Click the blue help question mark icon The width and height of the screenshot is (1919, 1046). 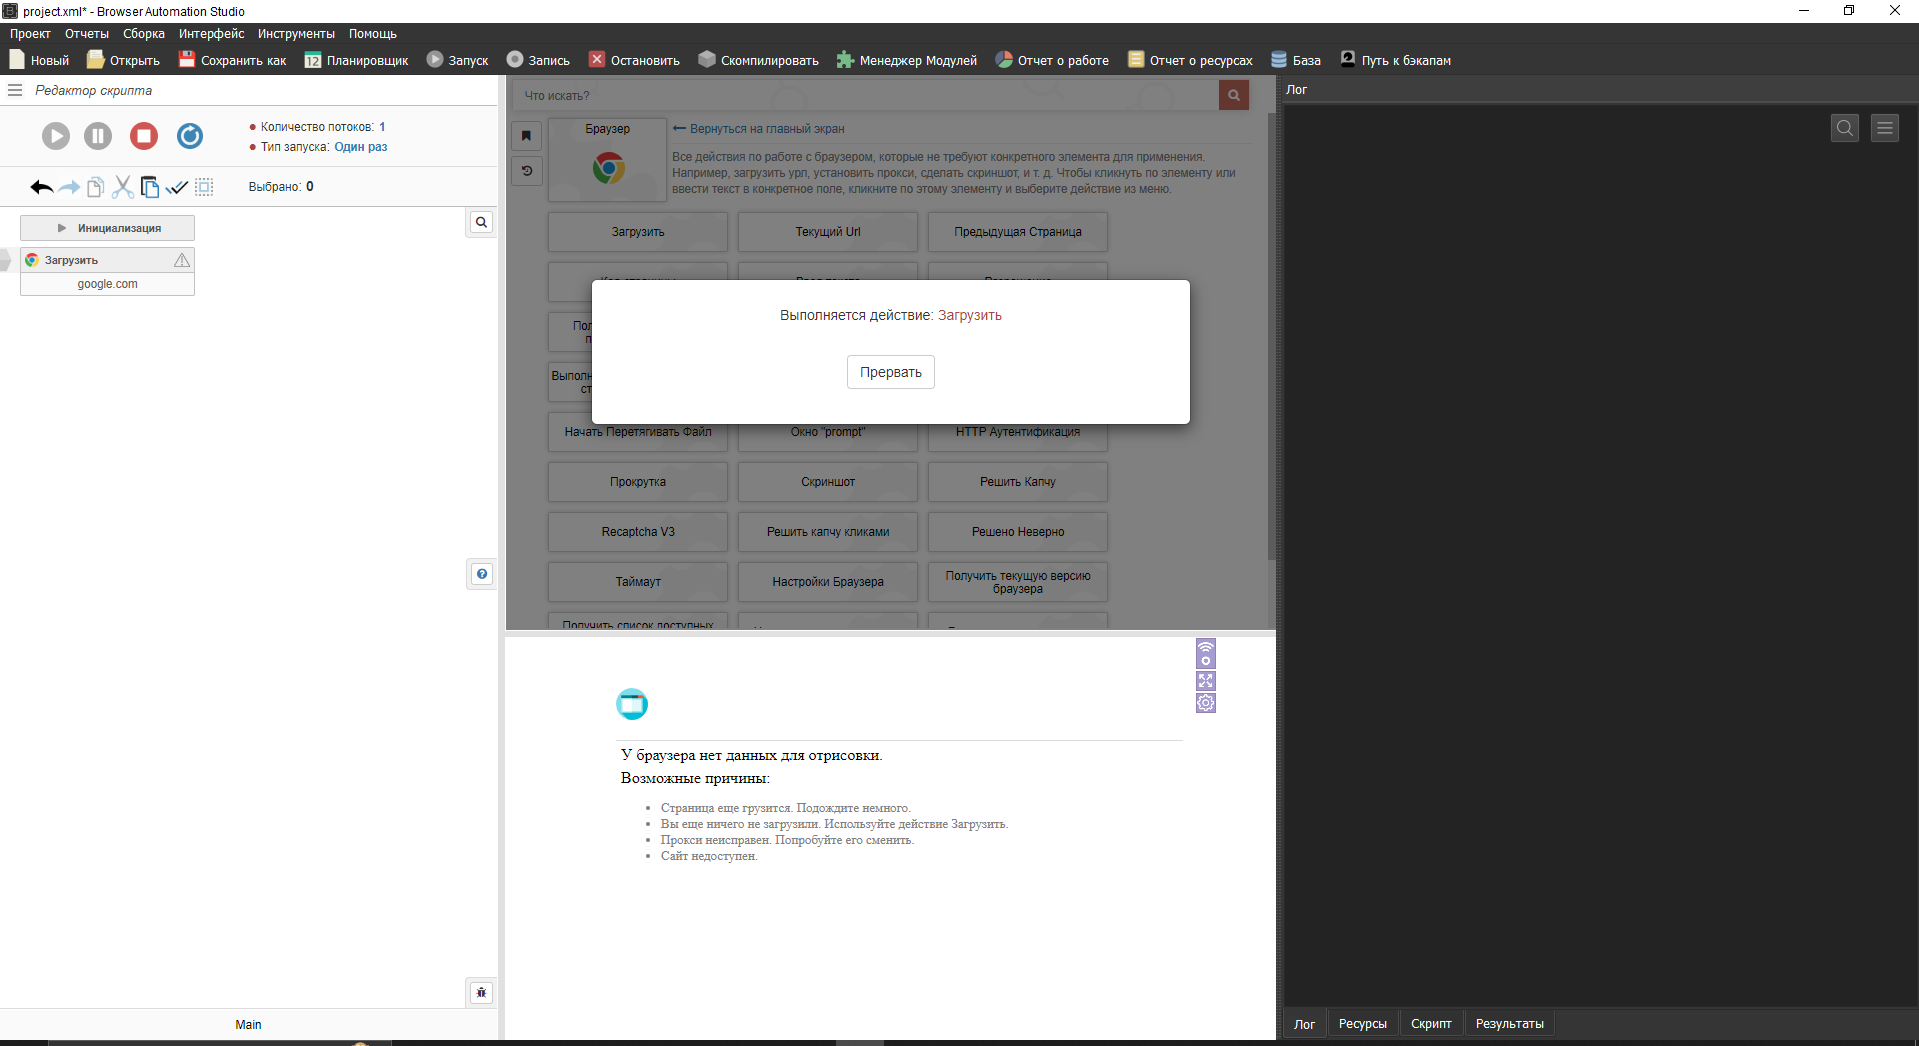pyautogui.click(x=482, y=574)
